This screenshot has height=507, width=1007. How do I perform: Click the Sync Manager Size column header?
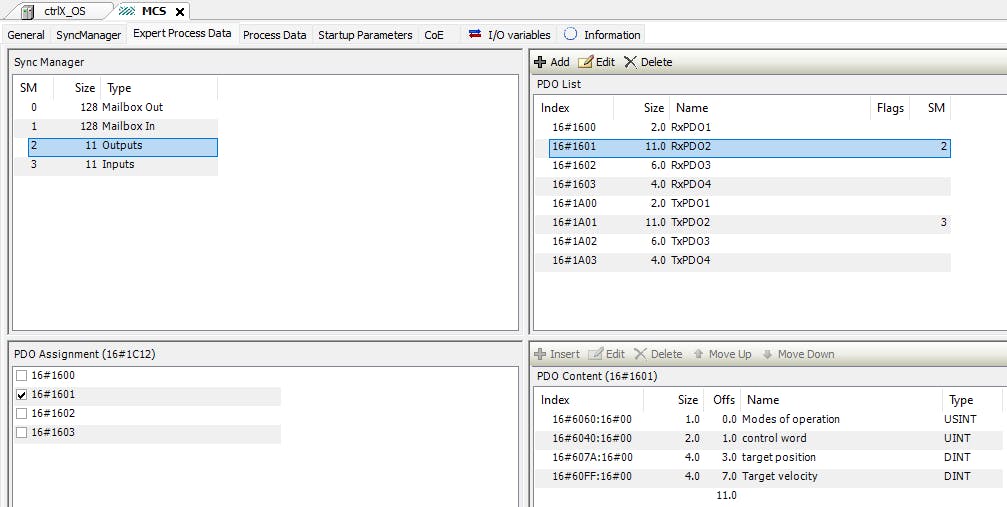tap(77, 88)
